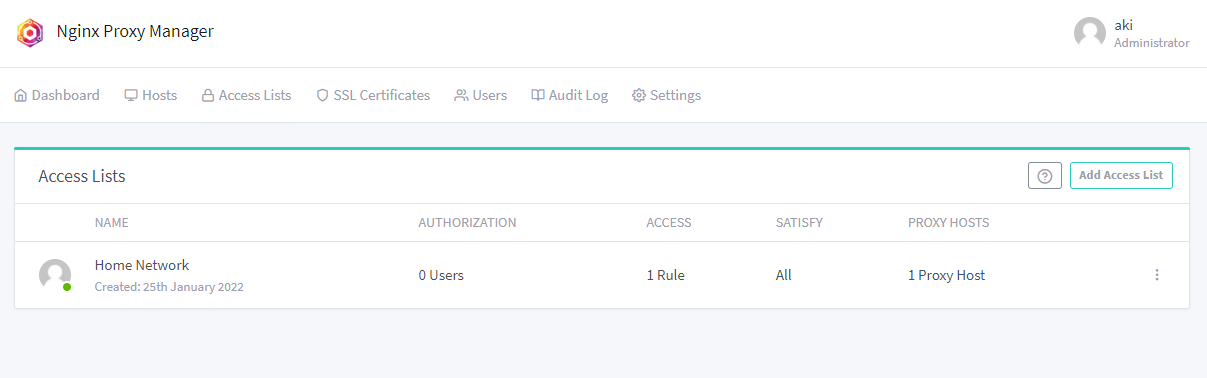Viewport: 1207px width, 378px height.
Task: Open the Home Network row options menu
Action: tap(1157, 275)
